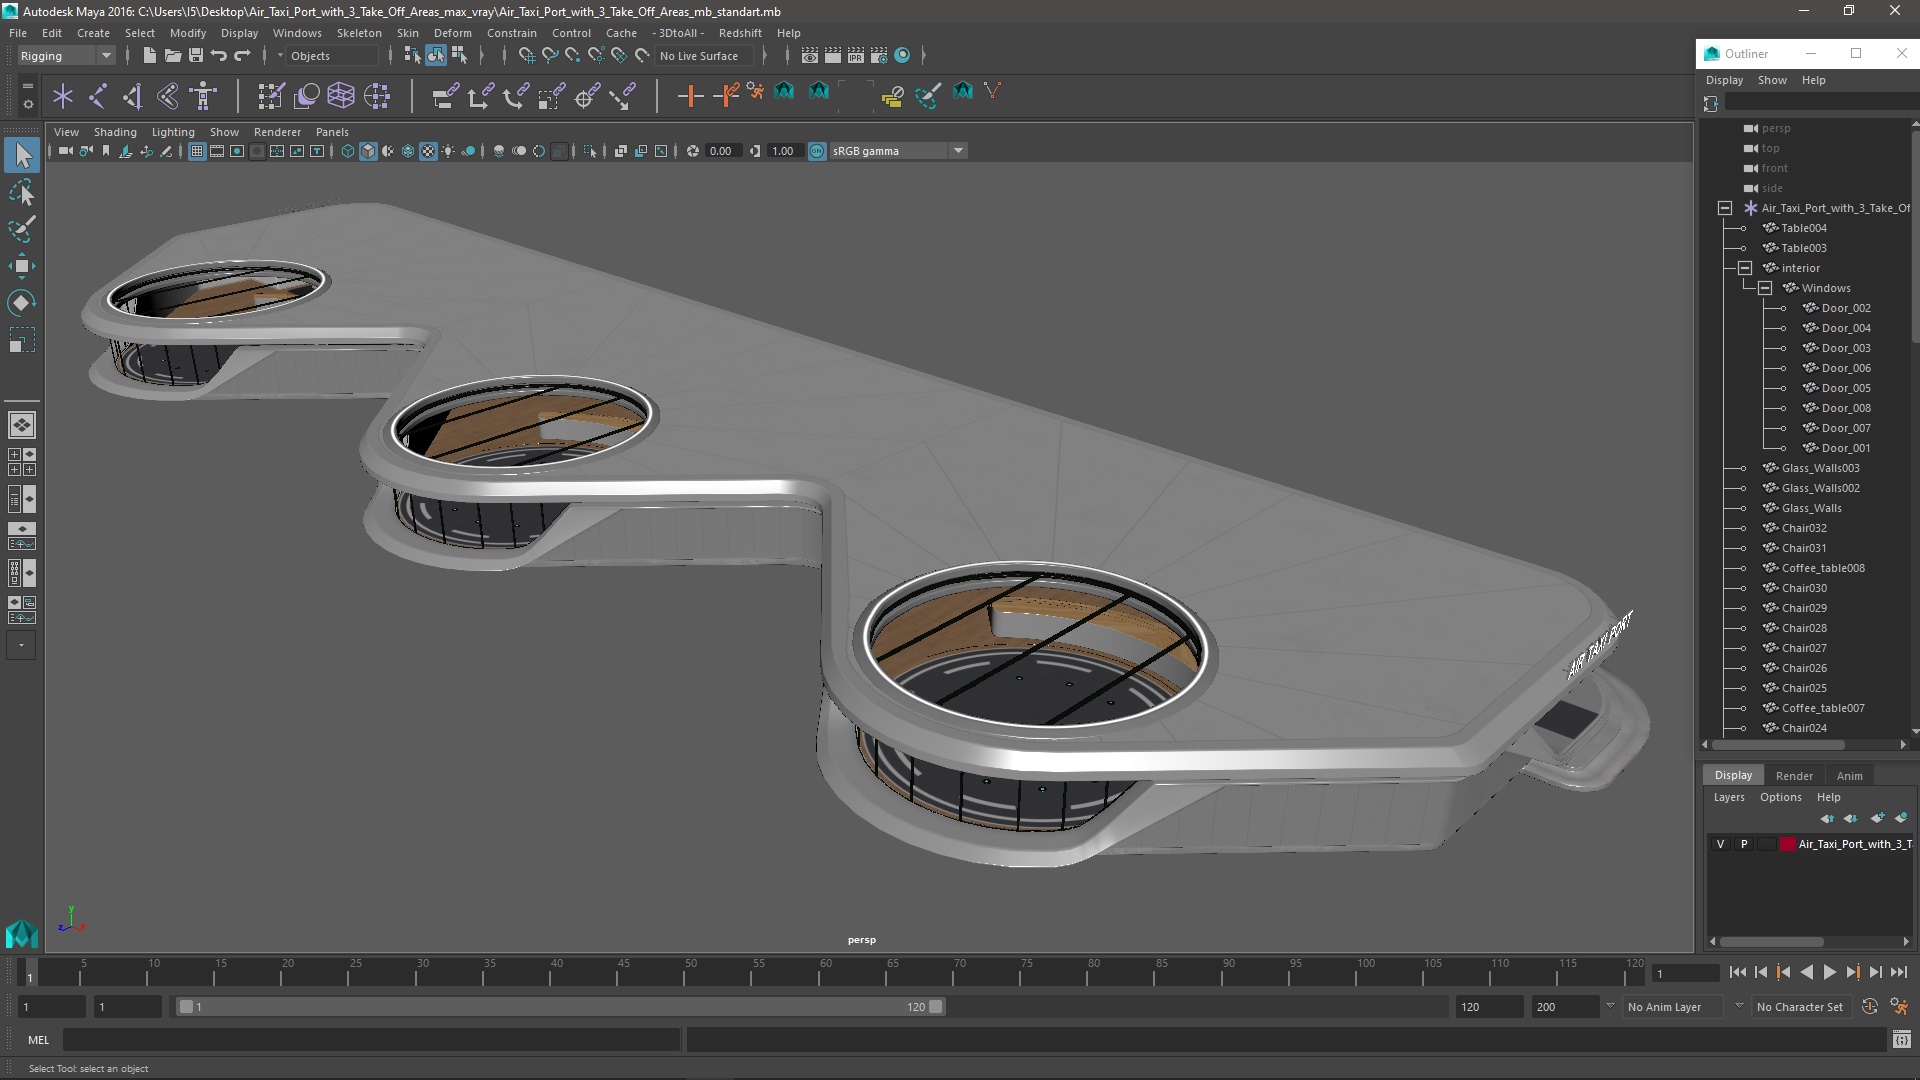
Task: Collapse the Windows group in Outliner
Action: pyautogui.click(x=1765, y=288)
